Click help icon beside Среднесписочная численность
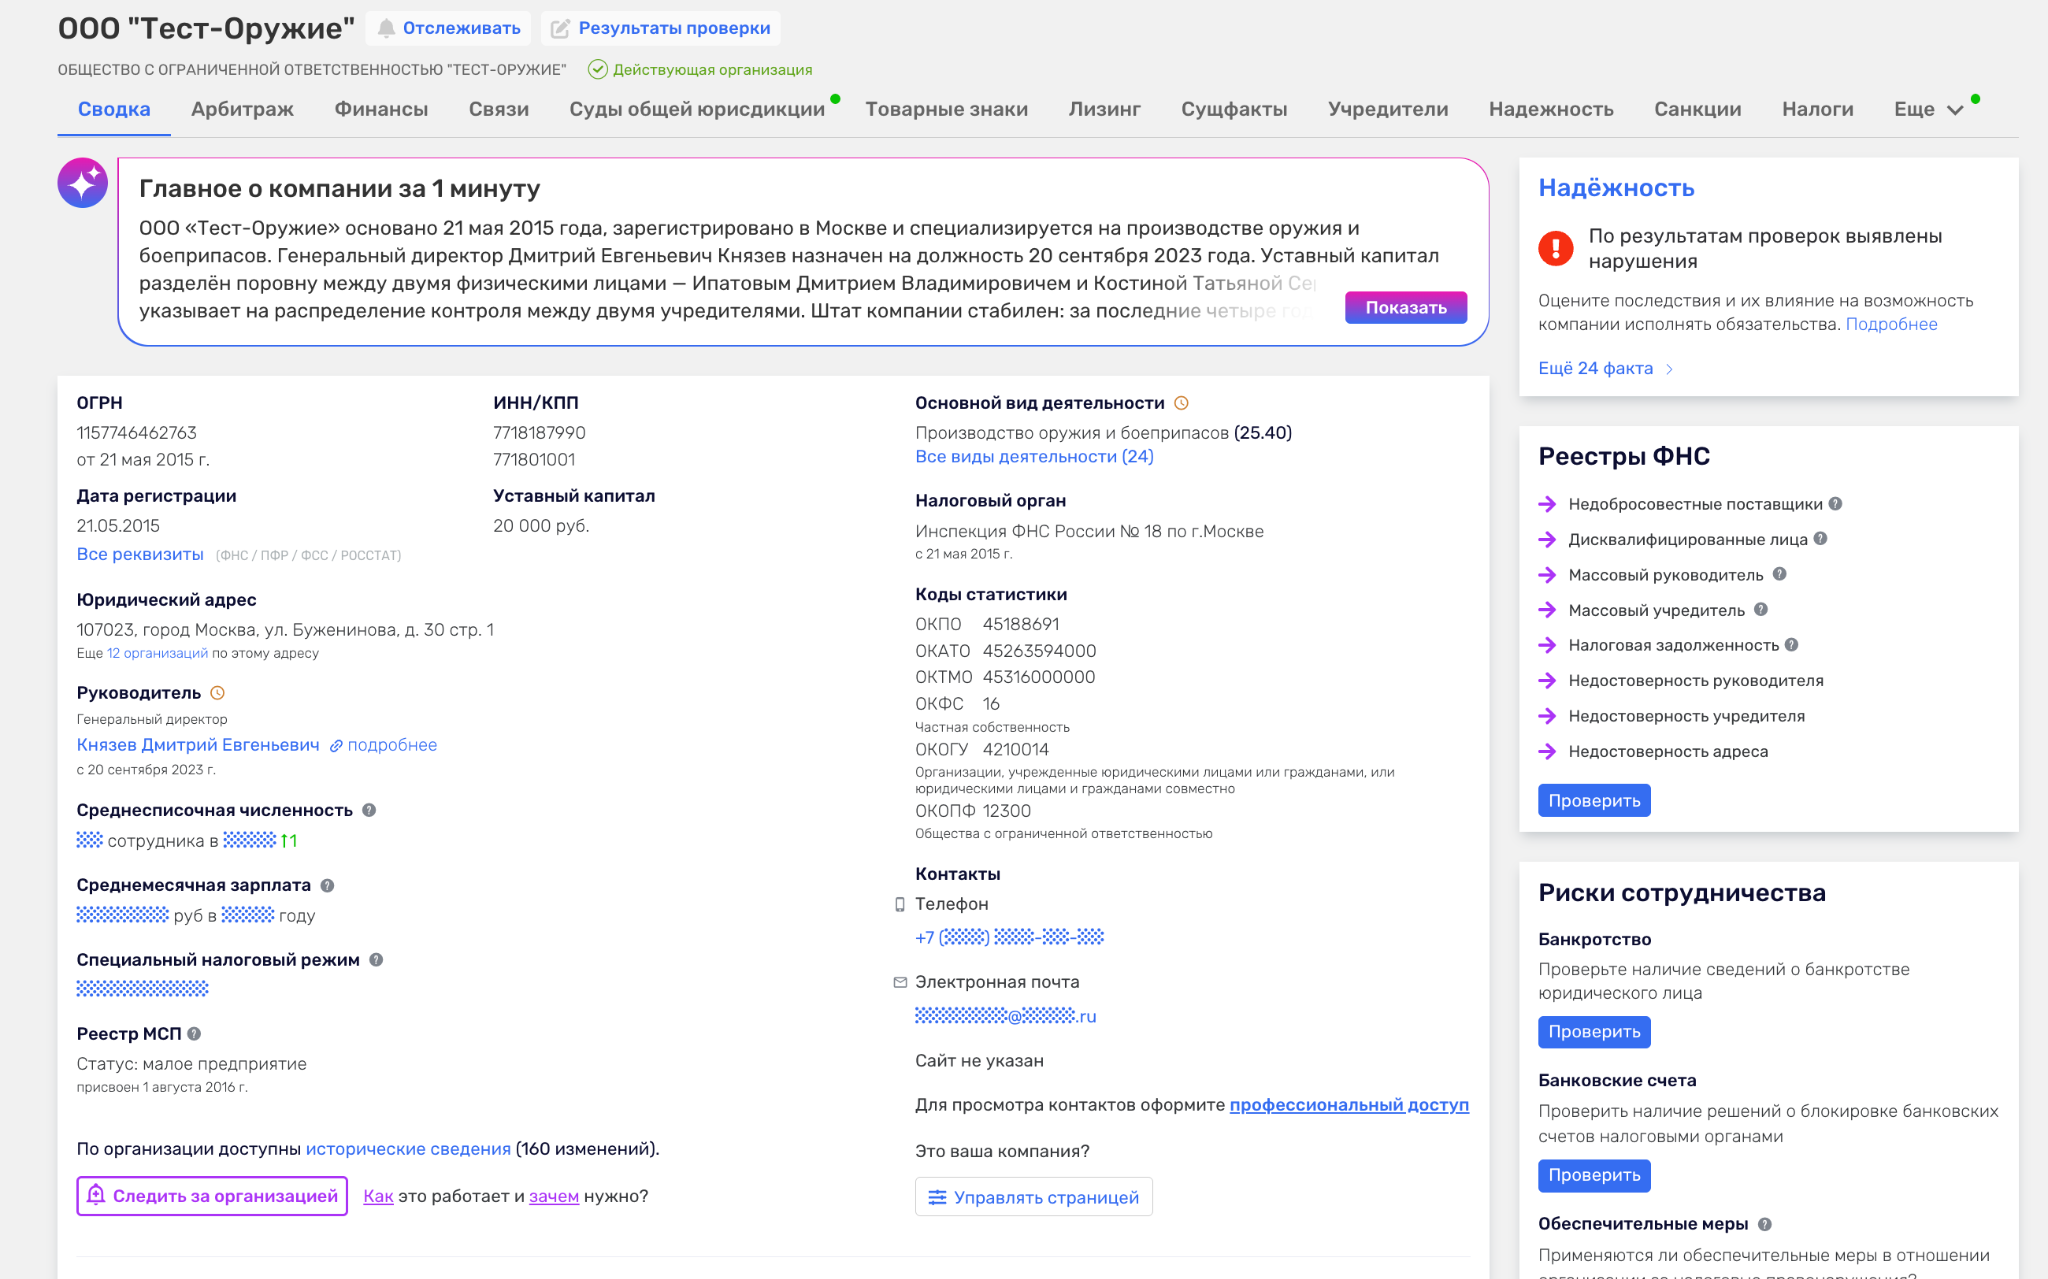 (x=369, y=810)
